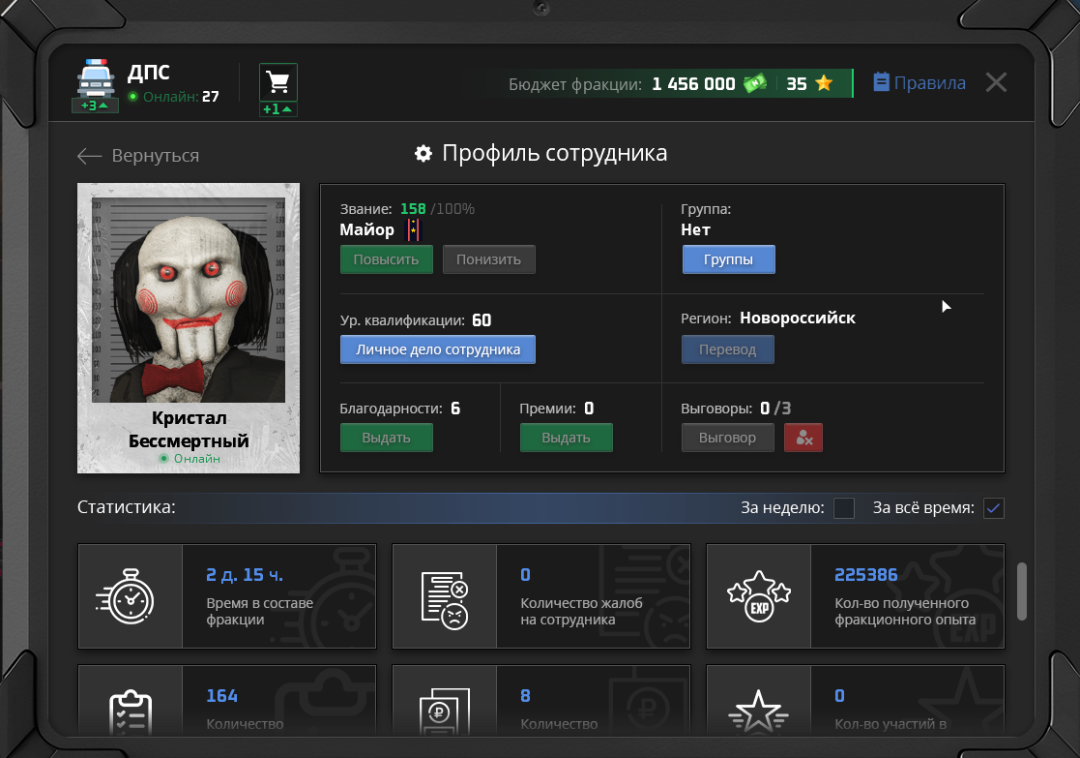Expand the +1 indicator under cart icon
Screen dimensions: 1080x758
pos(278,109)
